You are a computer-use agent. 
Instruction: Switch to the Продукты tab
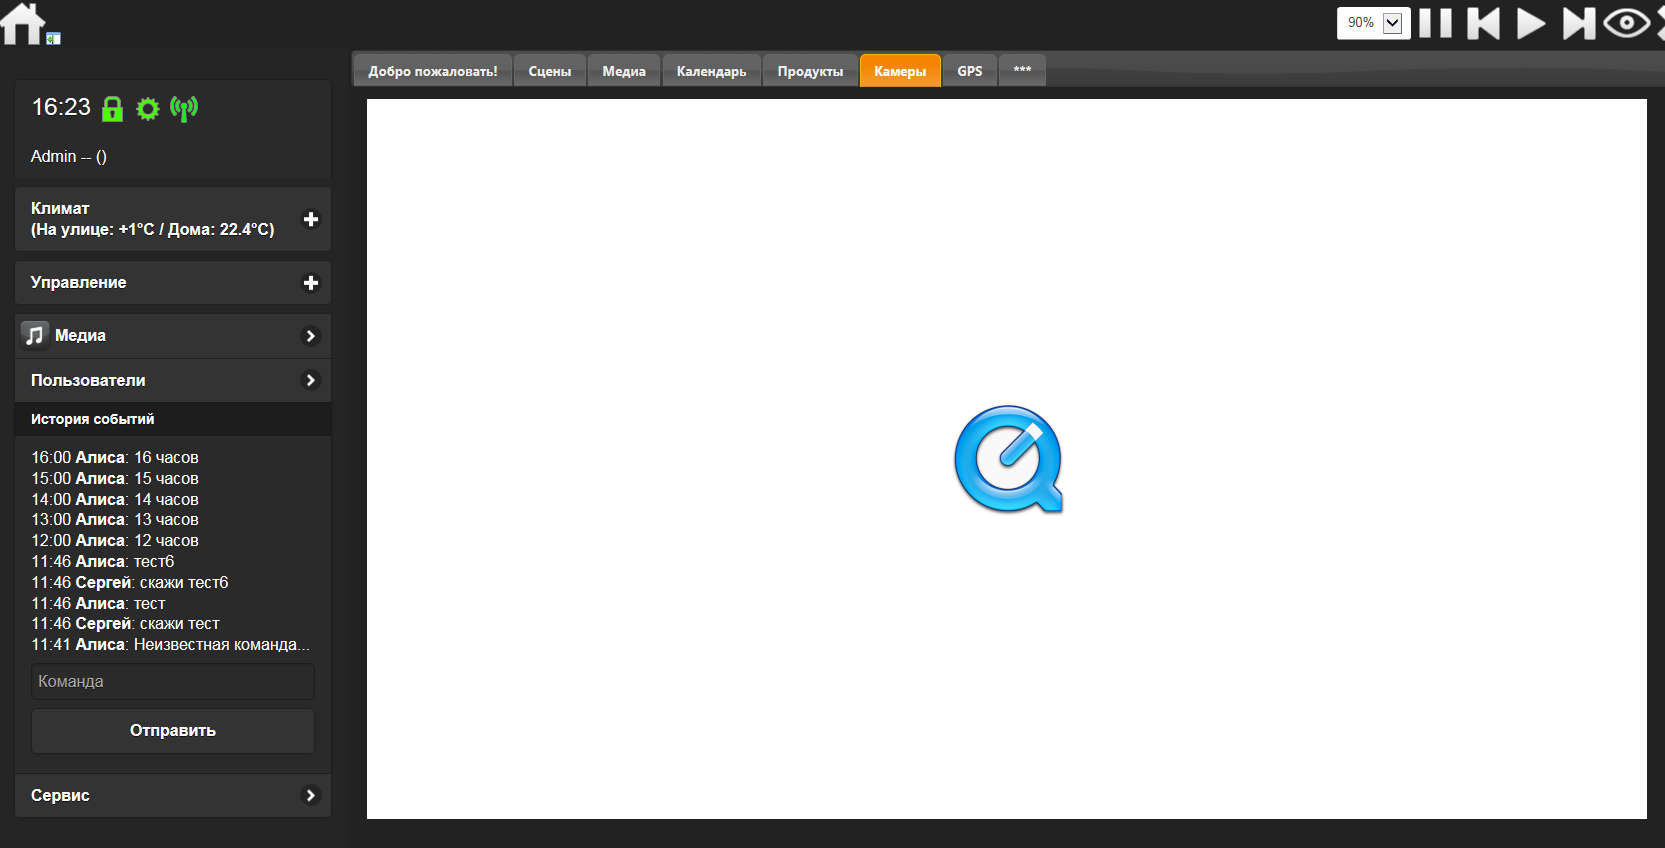pos(811,71)
